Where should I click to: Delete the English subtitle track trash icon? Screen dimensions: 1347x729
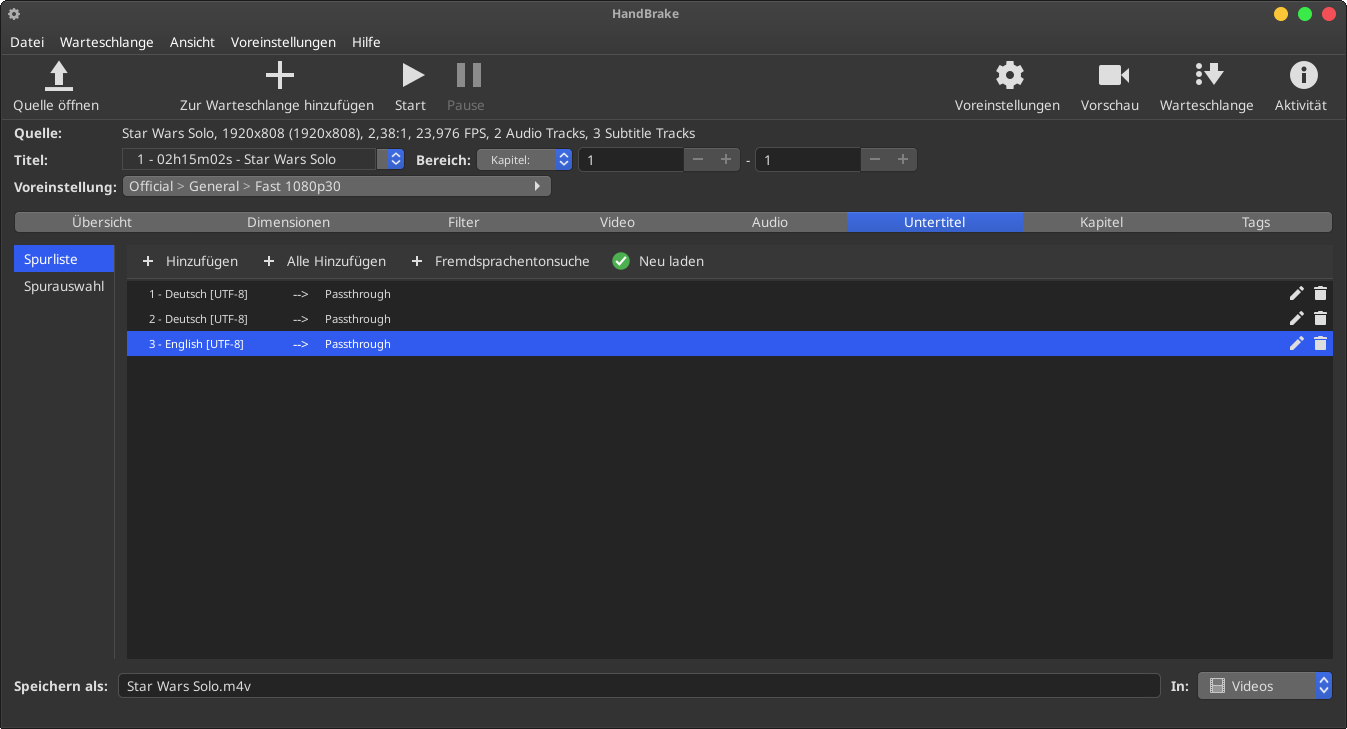tap(1320, 343)
